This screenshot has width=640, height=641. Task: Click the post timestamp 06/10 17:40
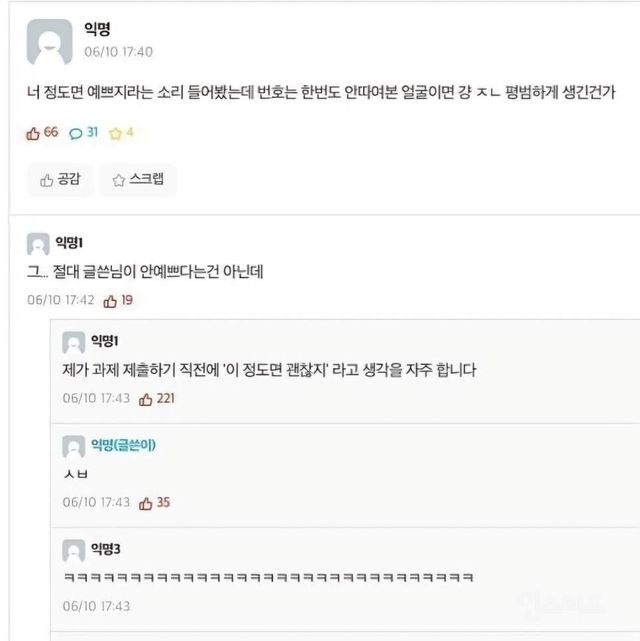pos(118,52)
